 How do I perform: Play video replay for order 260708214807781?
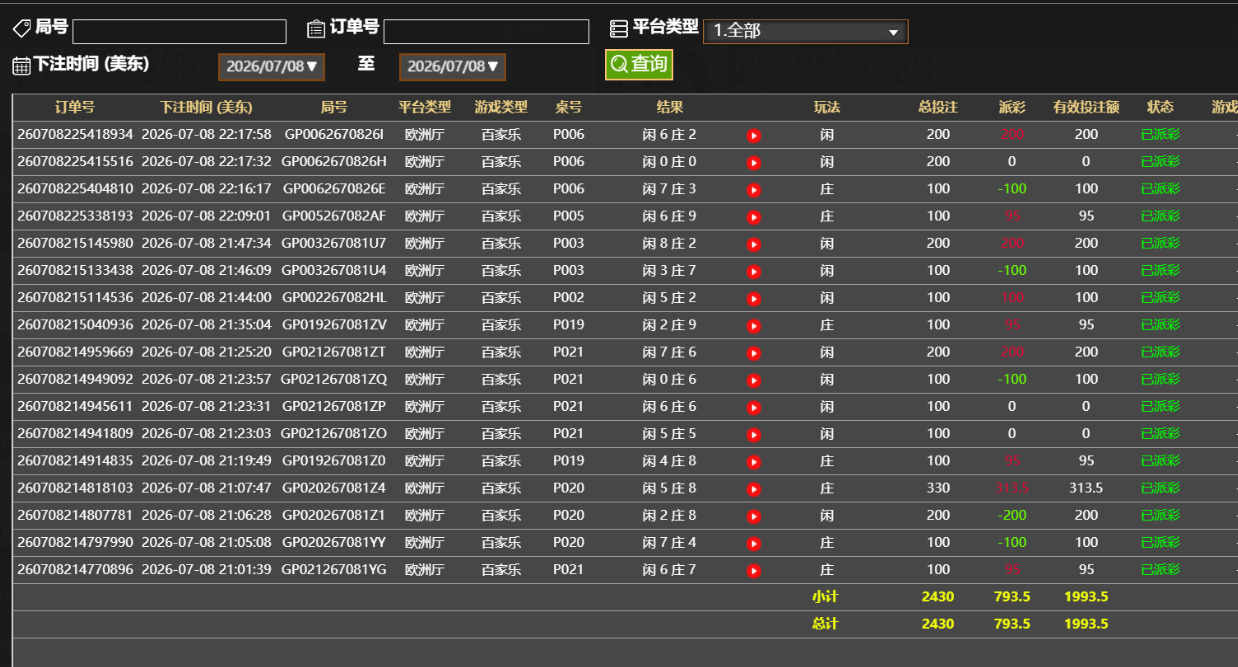point(754,515)
